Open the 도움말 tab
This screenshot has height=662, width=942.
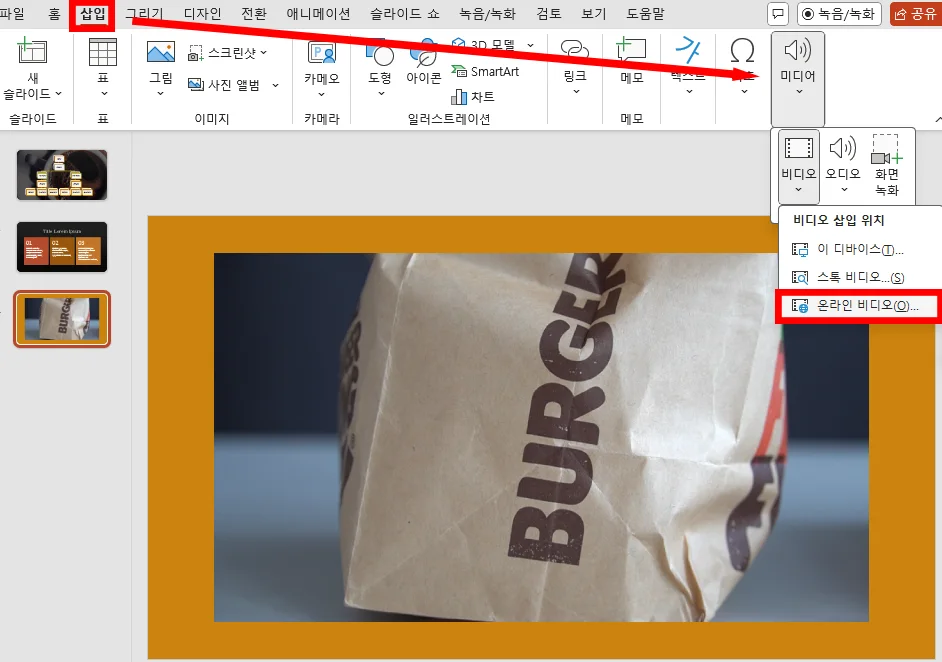(645, 14)
